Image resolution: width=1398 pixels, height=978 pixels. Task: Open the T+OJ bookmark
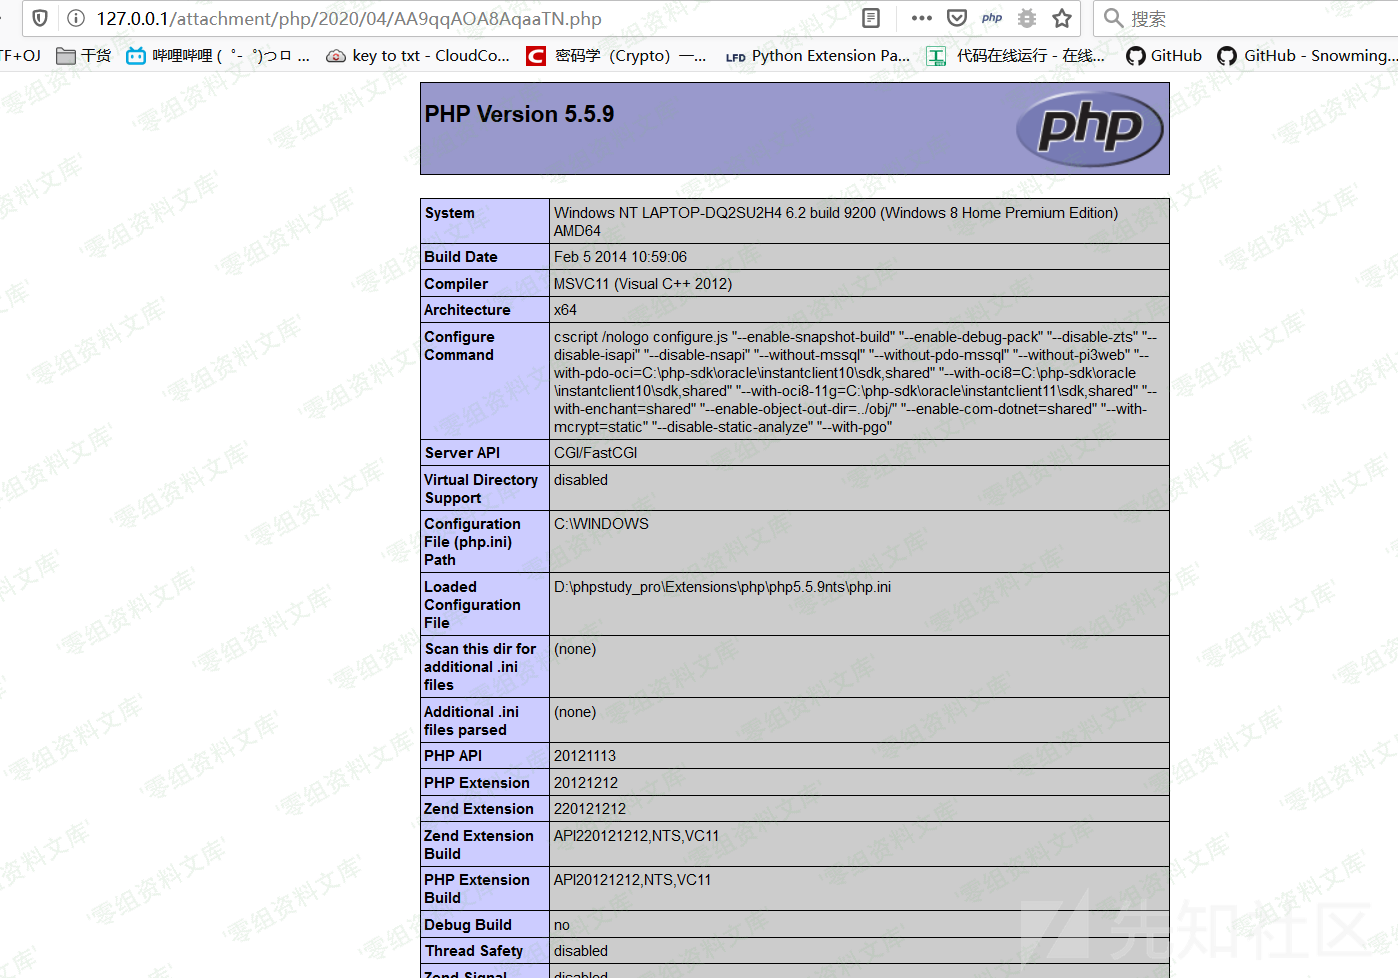pos(20,56)
